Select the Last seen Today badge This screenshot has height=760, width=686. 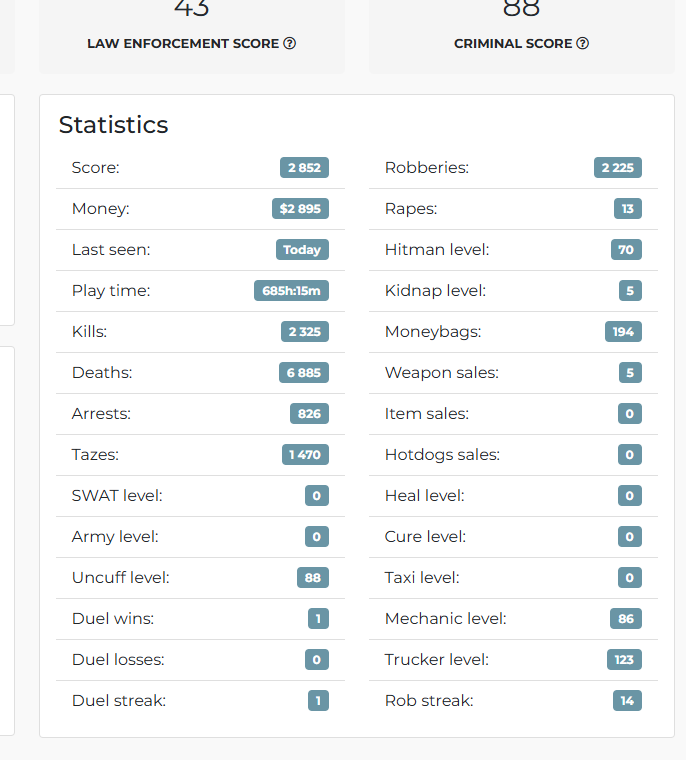[x=303, y=250]
